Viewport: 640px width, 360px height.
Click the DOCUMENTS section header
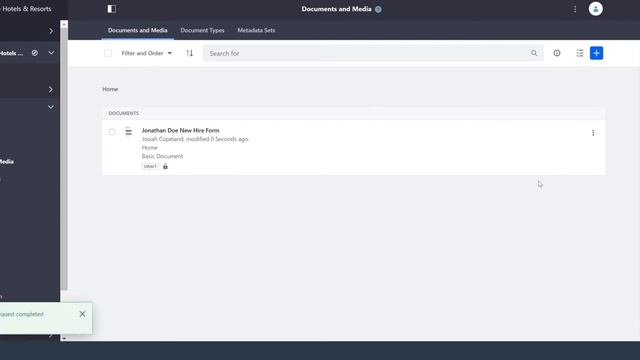(124, 113)
